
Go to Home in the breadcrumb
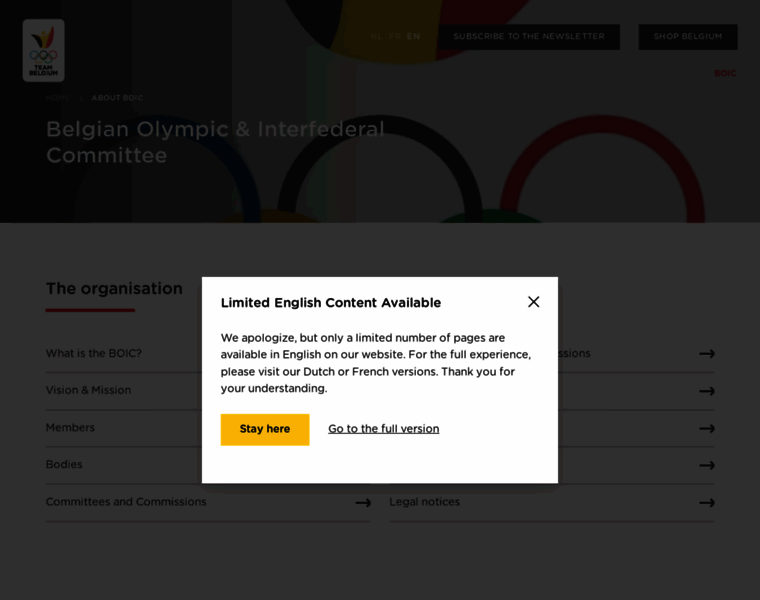coord(58,98)
